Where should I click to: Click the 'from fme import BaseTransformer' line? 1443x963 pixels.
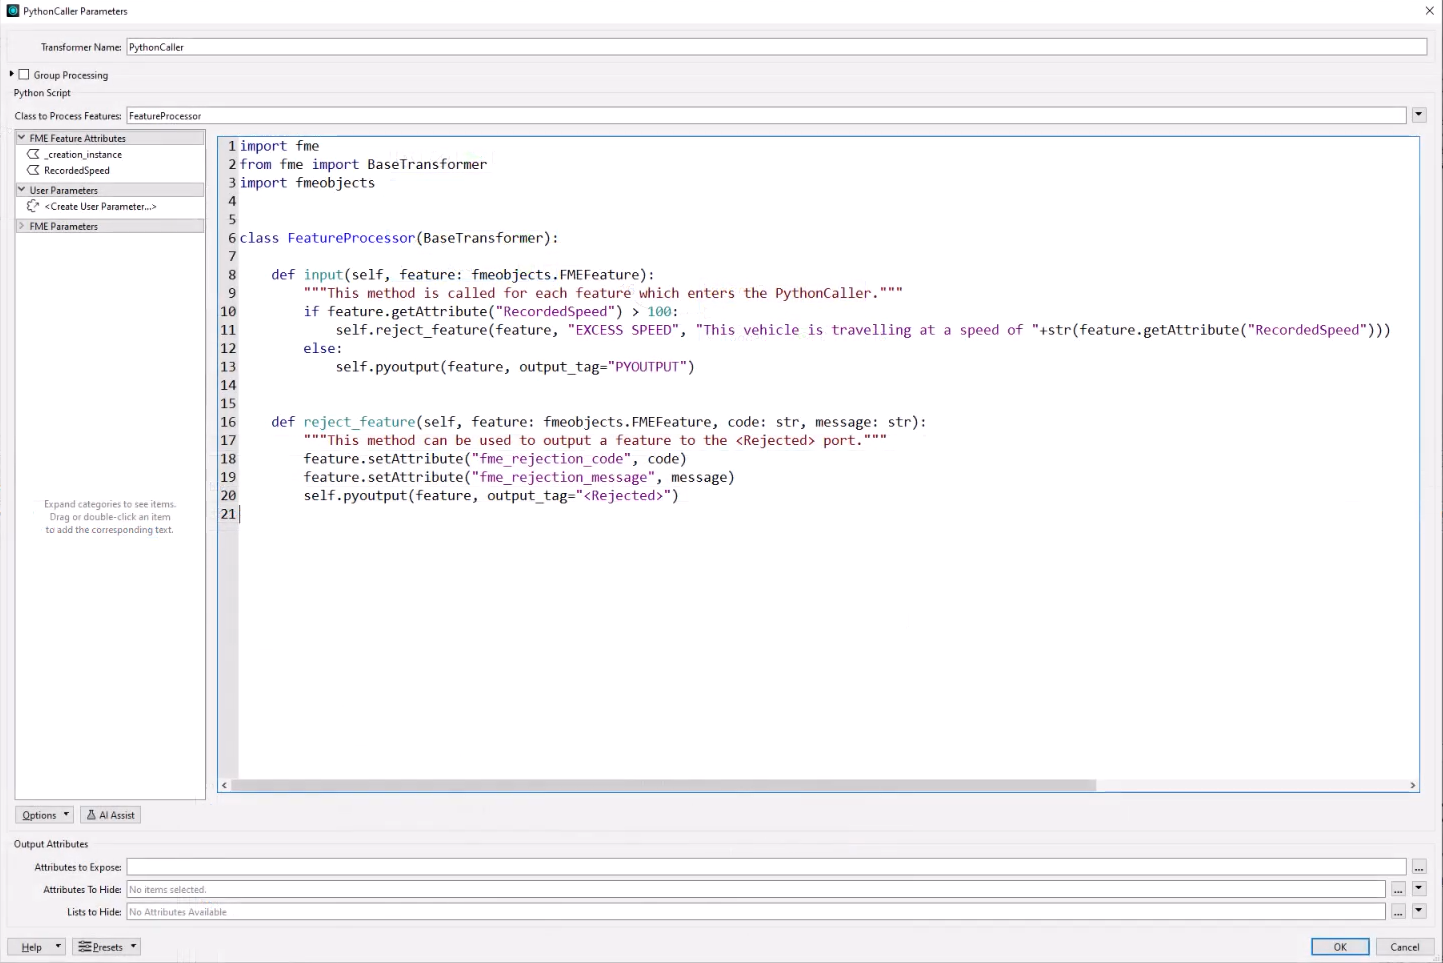point(363,164)
